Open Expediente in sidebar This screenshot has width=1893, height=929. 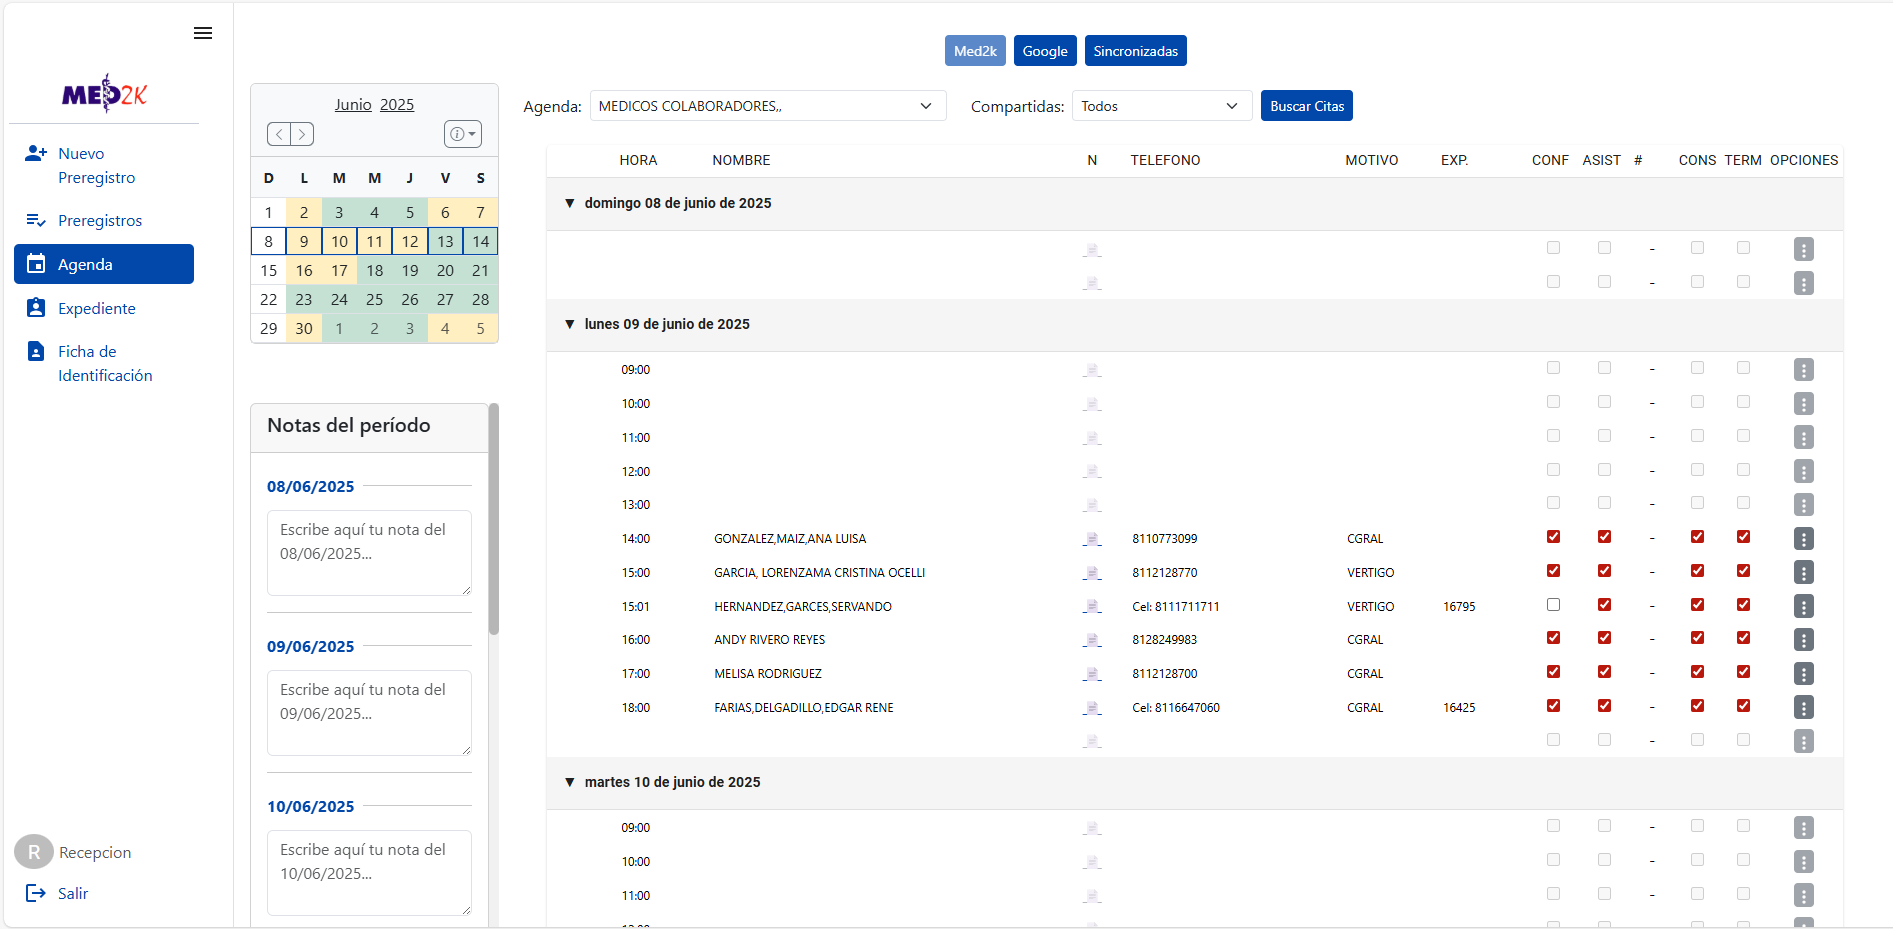tap(96, 309)
